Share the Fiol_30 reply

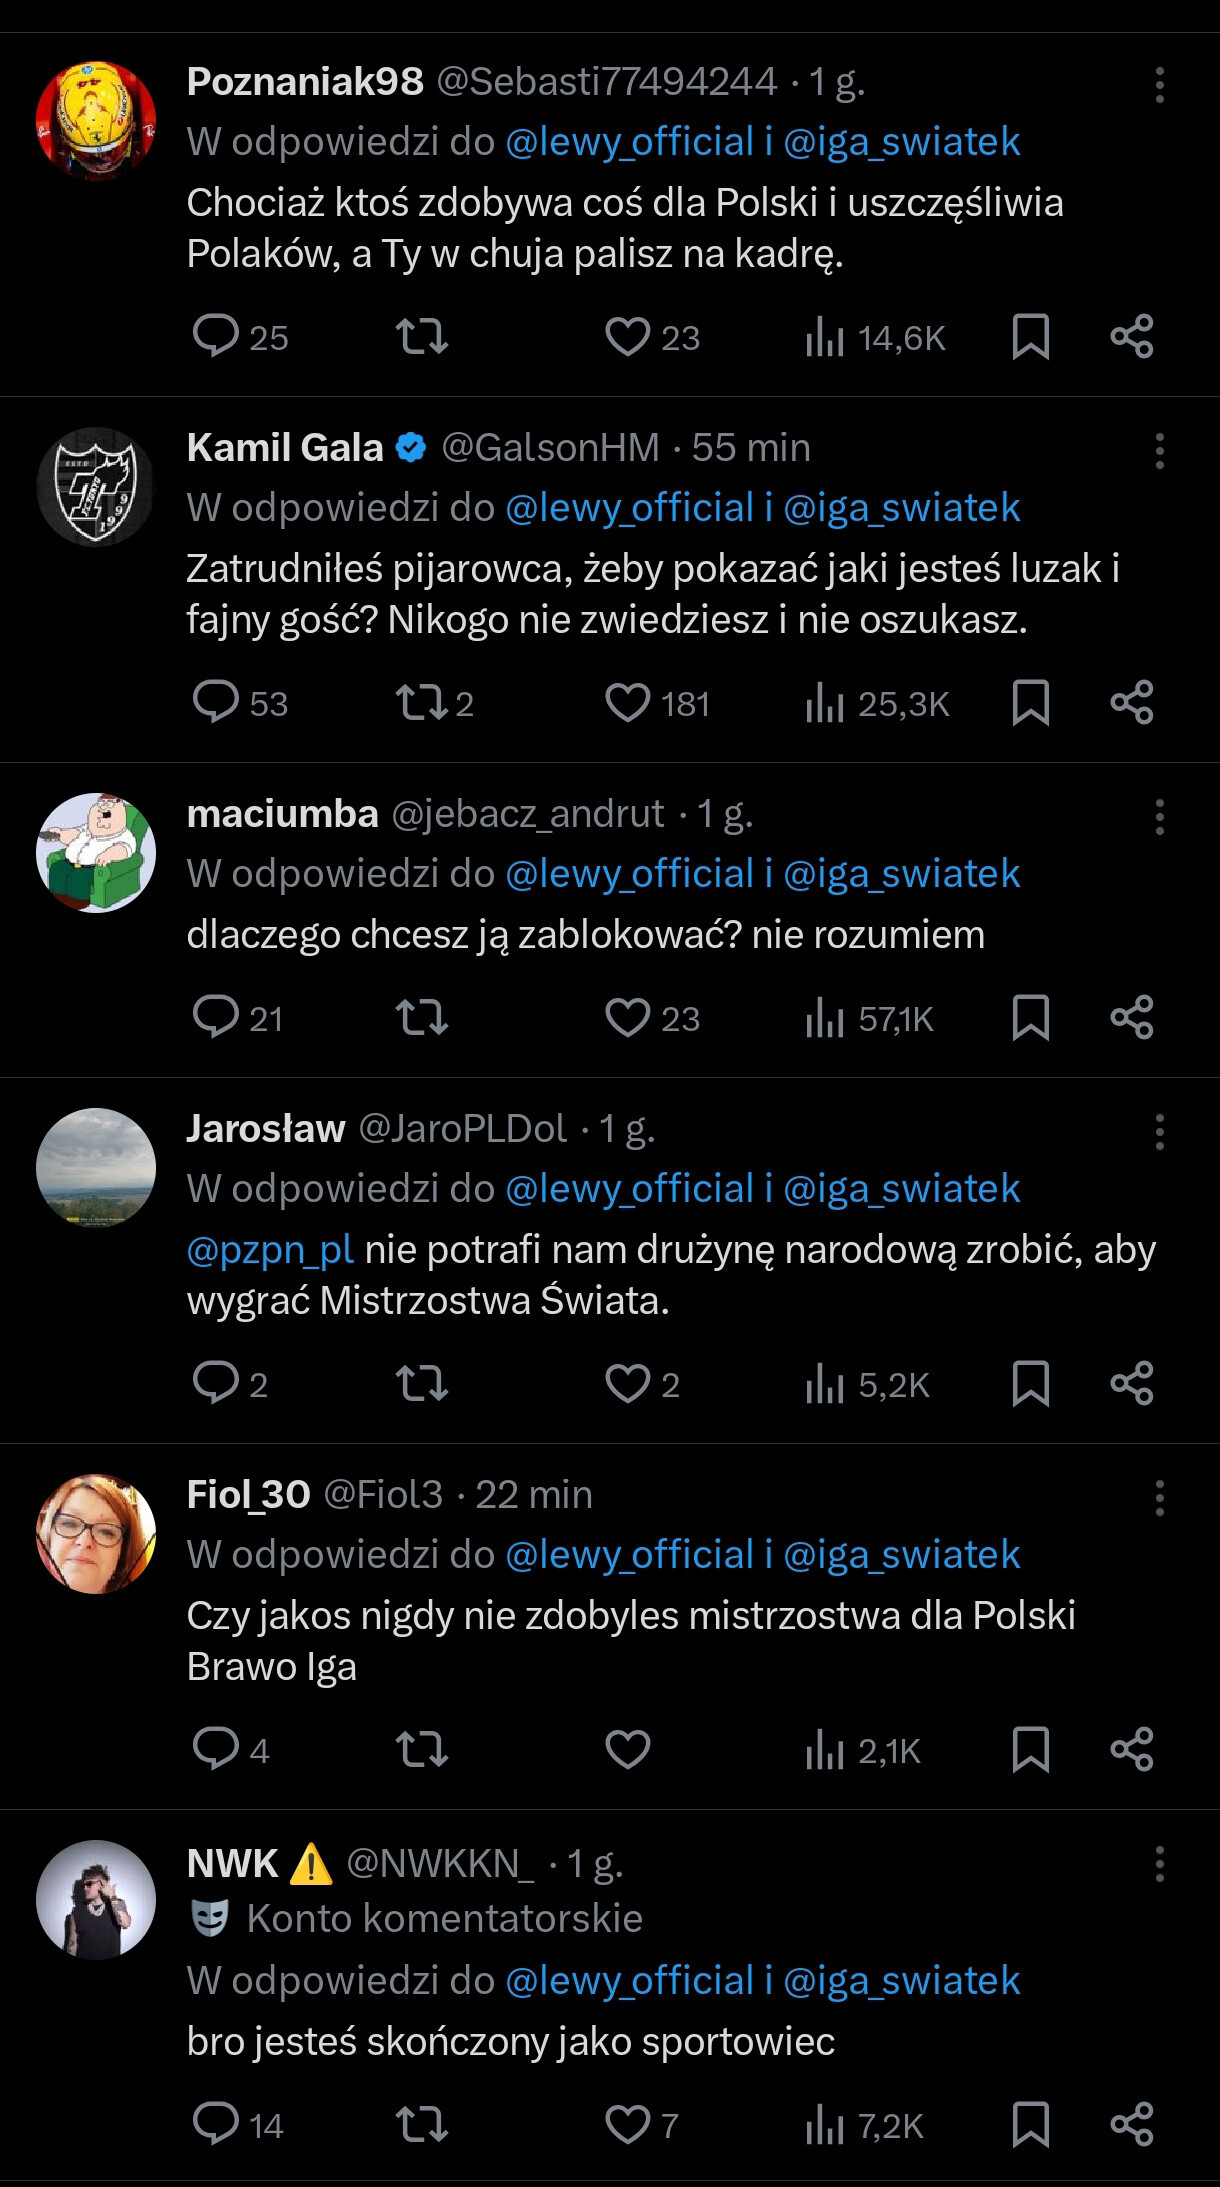pyautogui.click(x=1132, y=1750)
